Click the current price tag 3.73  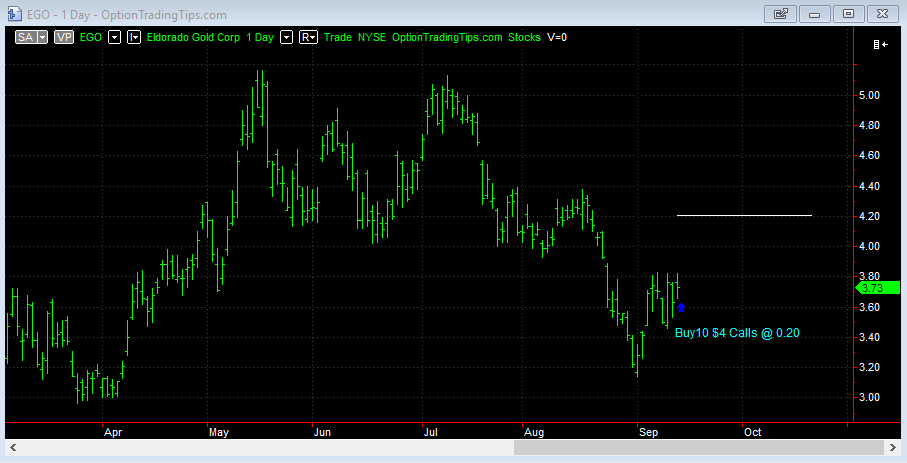877,288
